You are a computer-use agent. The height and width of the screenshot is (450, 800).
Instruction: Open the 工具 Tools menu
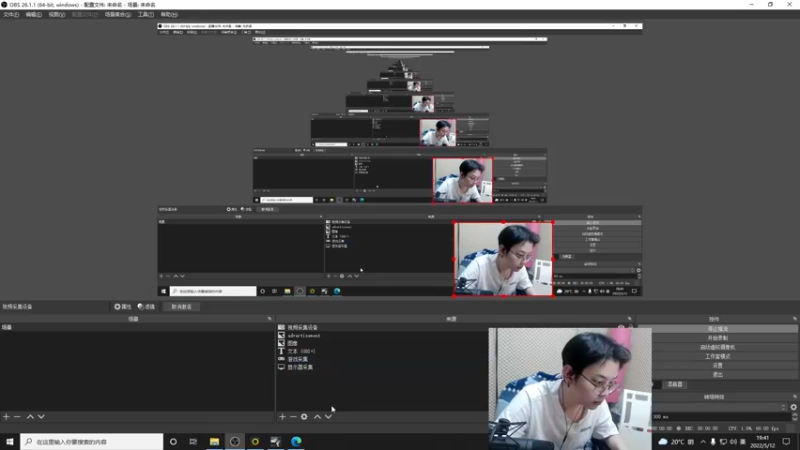click(145, 15)
